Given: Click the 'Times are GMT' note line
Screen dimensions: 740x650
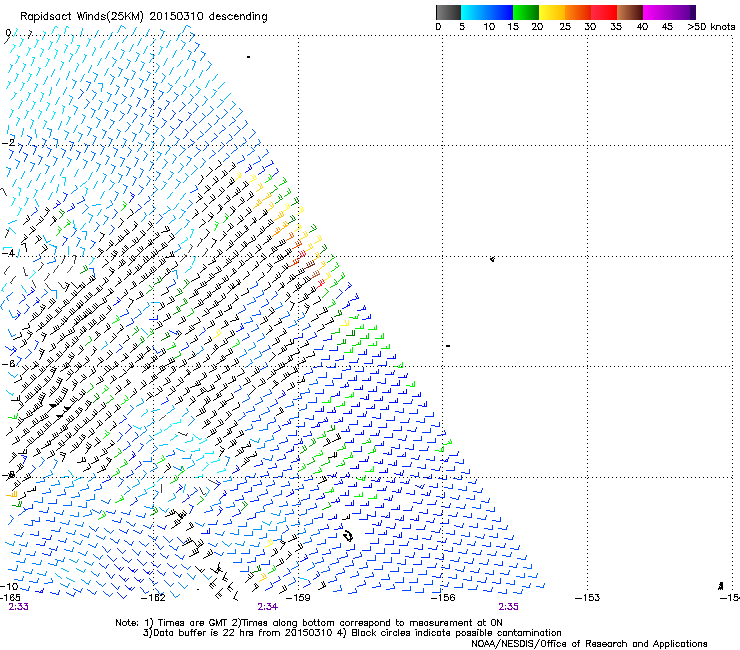Looking at the screenshot, I should [x=309, y=623].
